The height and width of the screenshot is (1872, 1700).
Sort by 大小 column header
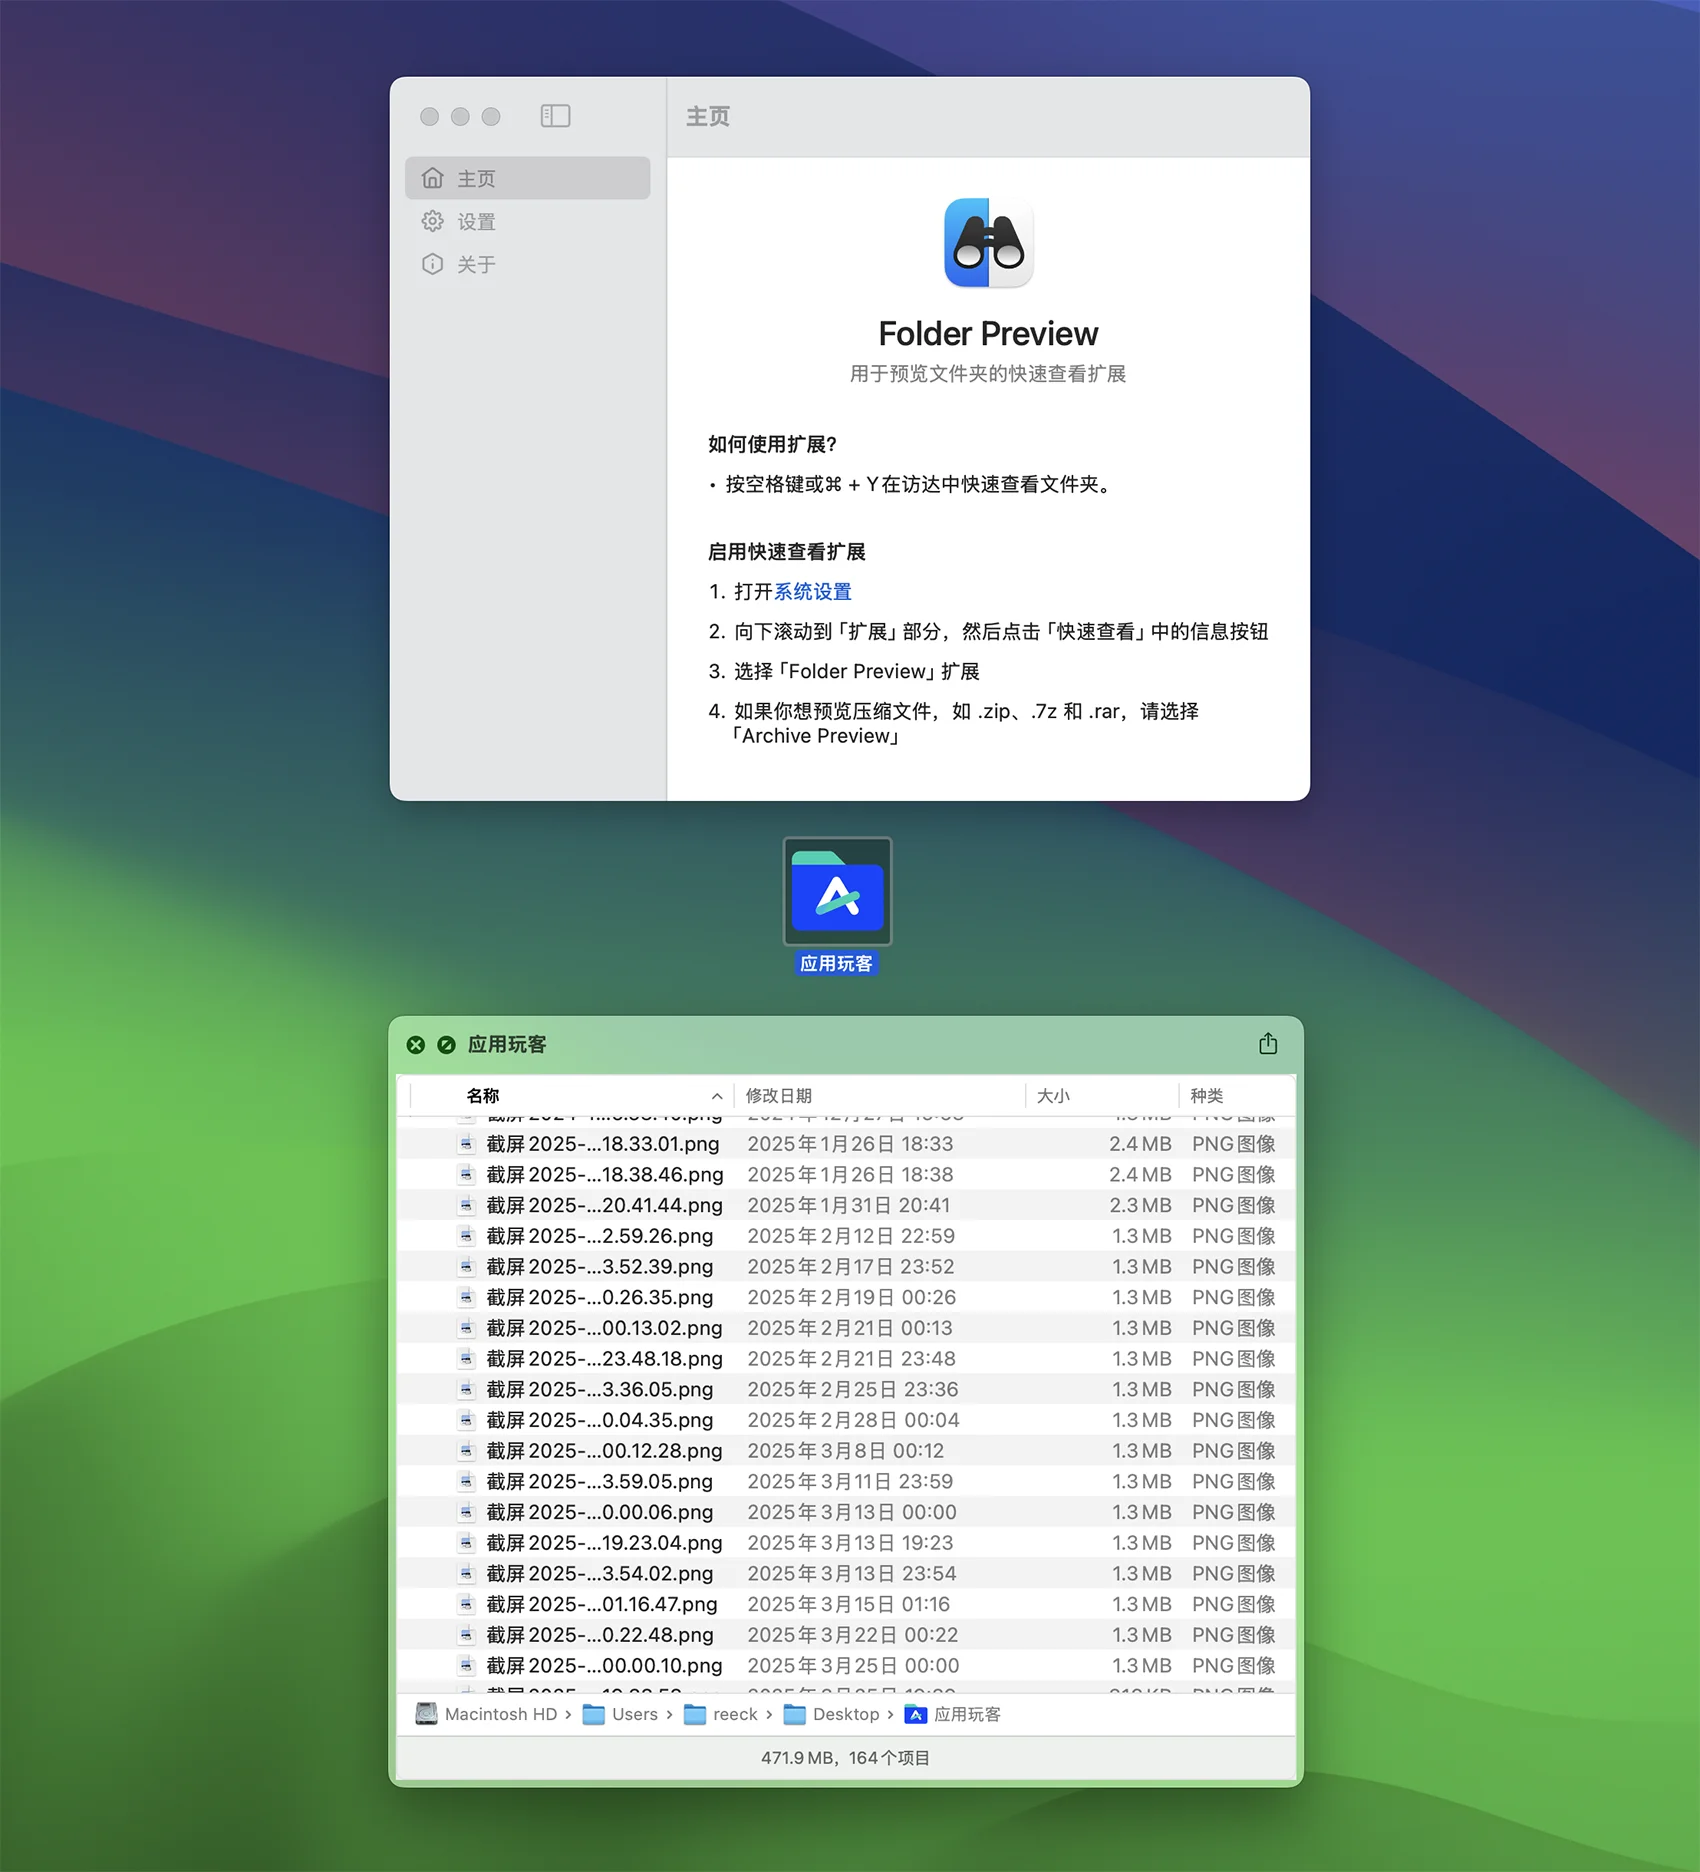point(1053,1095)
